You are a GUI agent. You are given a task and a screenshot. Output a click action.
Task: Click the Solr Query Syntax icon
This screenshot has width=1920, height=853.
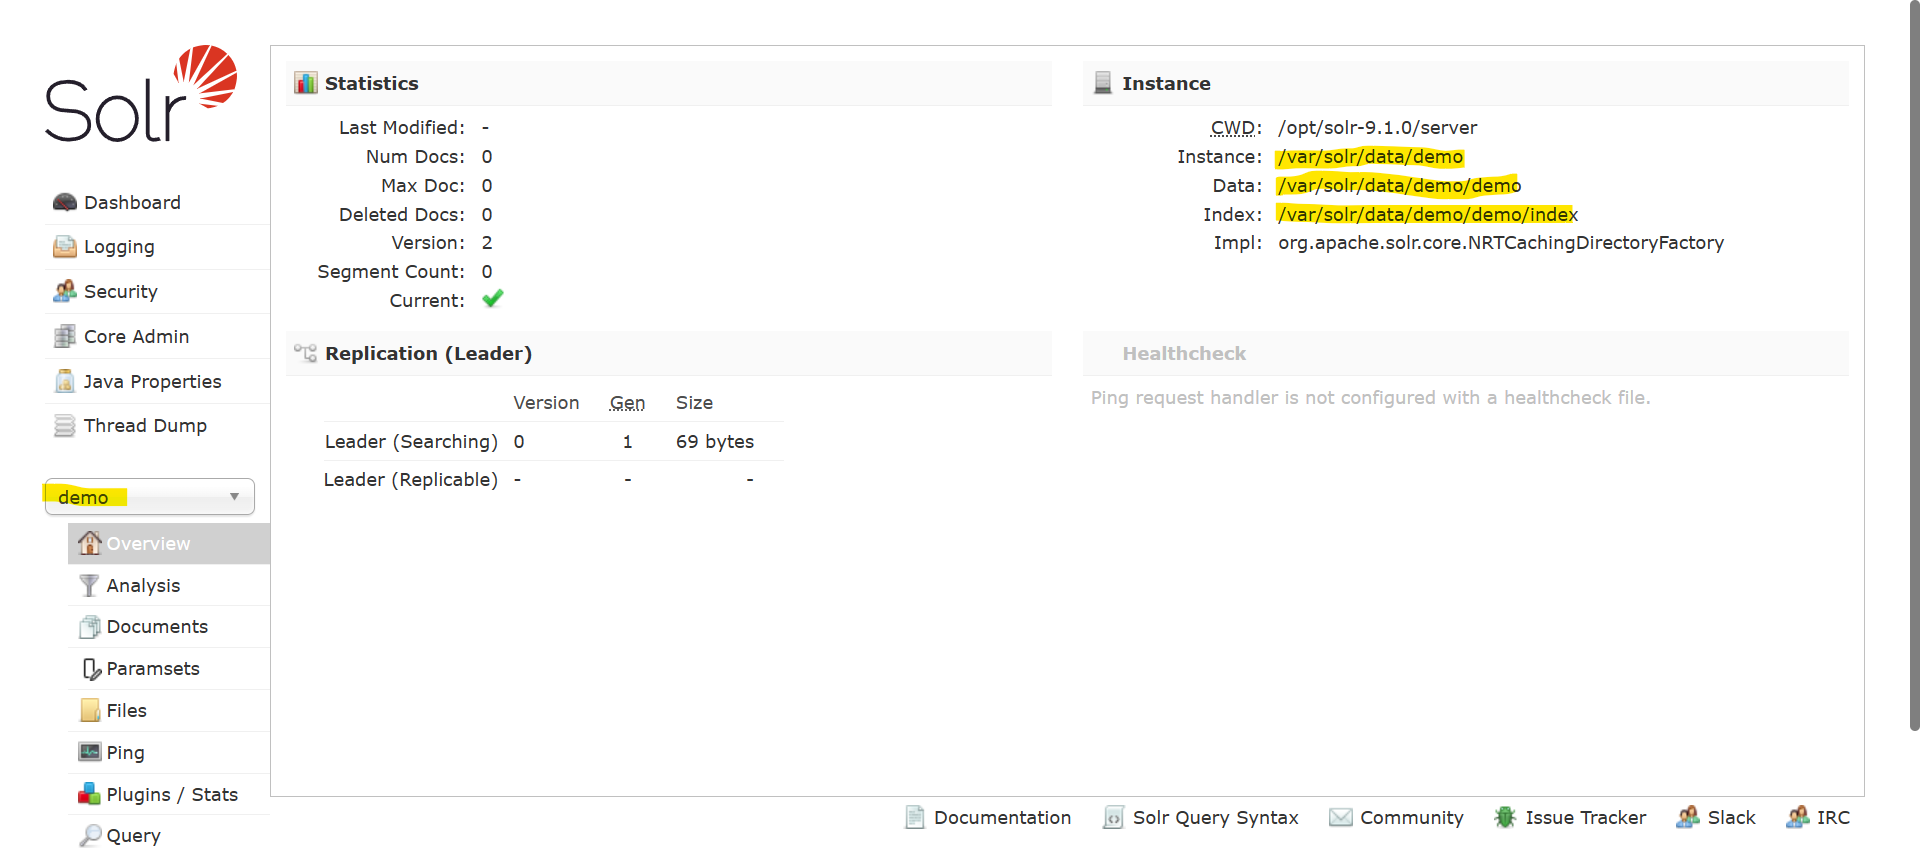[1113, 817]
